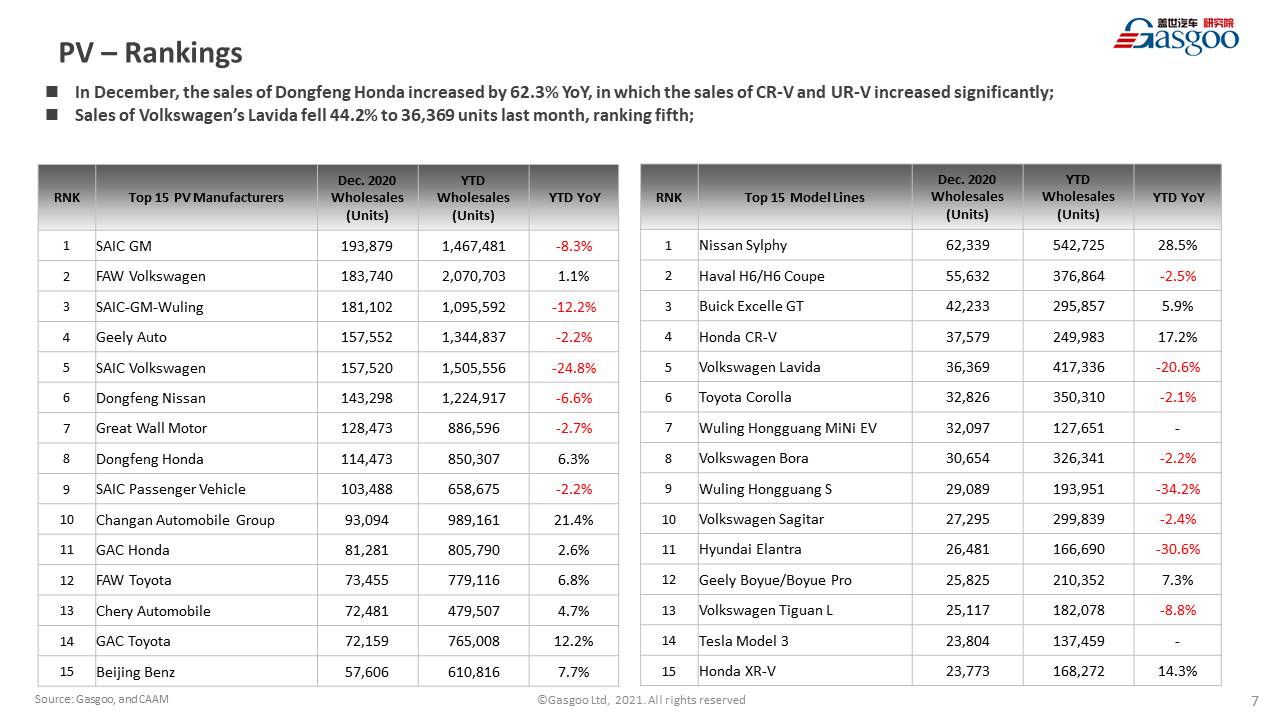Image resolution: width=1280 pixels, height=720 pixels.
Task: Select the Dongfeng Honda 62.3% bullet sentence
Action: click(564, 92)
